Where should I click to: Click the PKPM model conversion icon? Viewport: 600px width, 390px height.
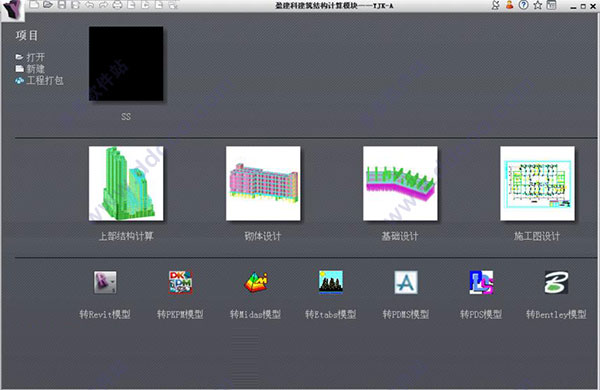(180, 282)
